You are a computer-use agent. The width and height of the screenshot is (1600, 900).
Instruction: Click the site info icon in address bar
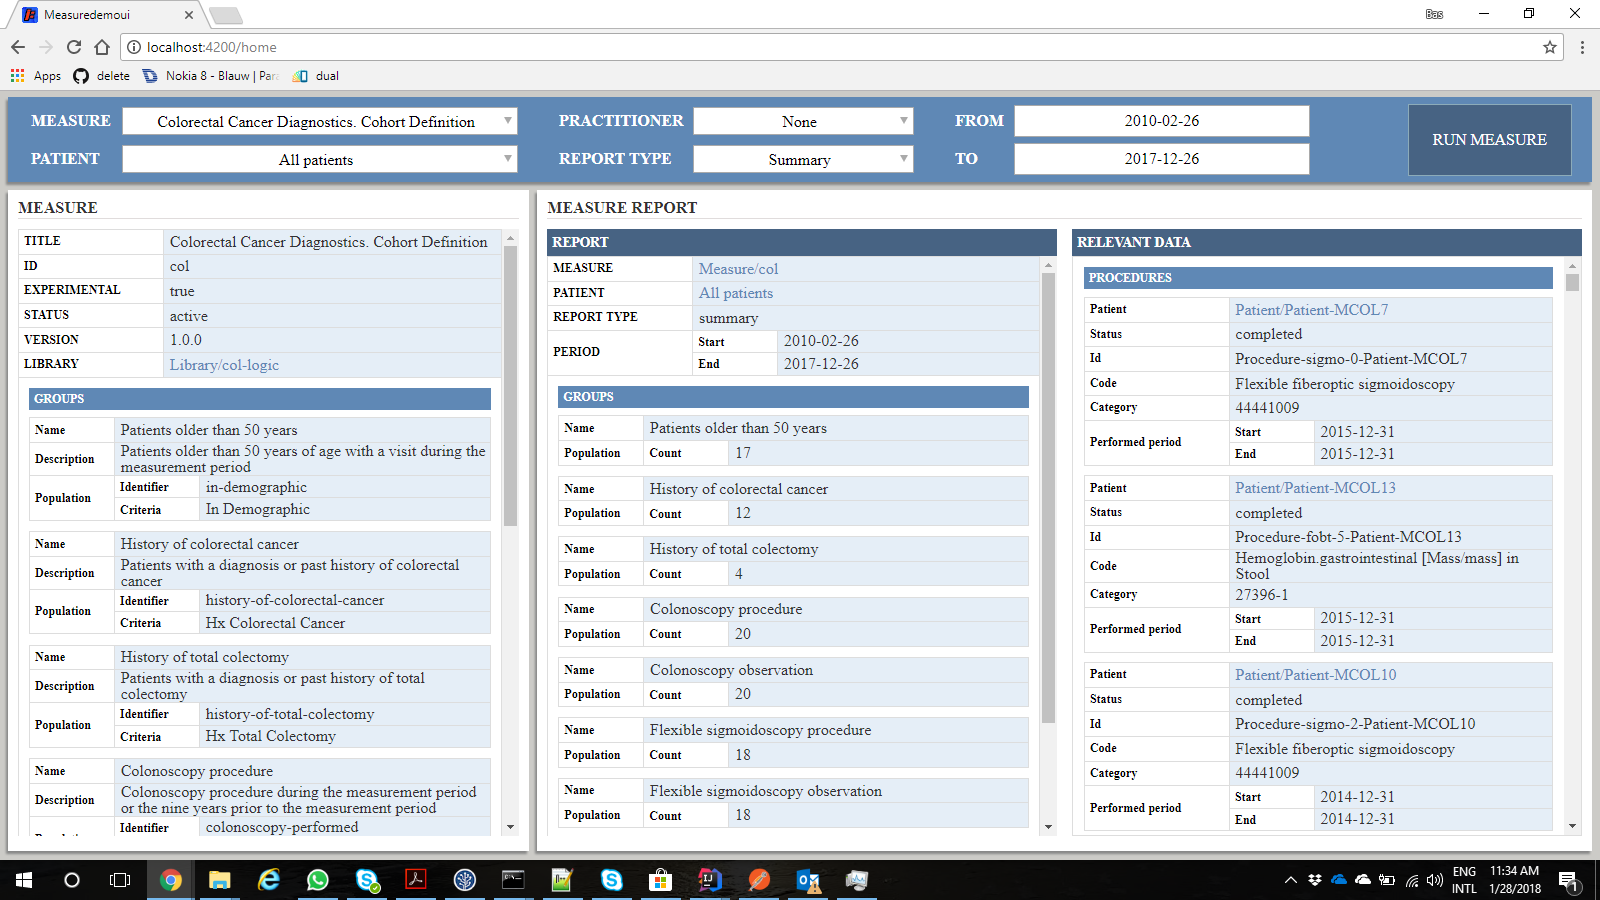pos(134,47)
